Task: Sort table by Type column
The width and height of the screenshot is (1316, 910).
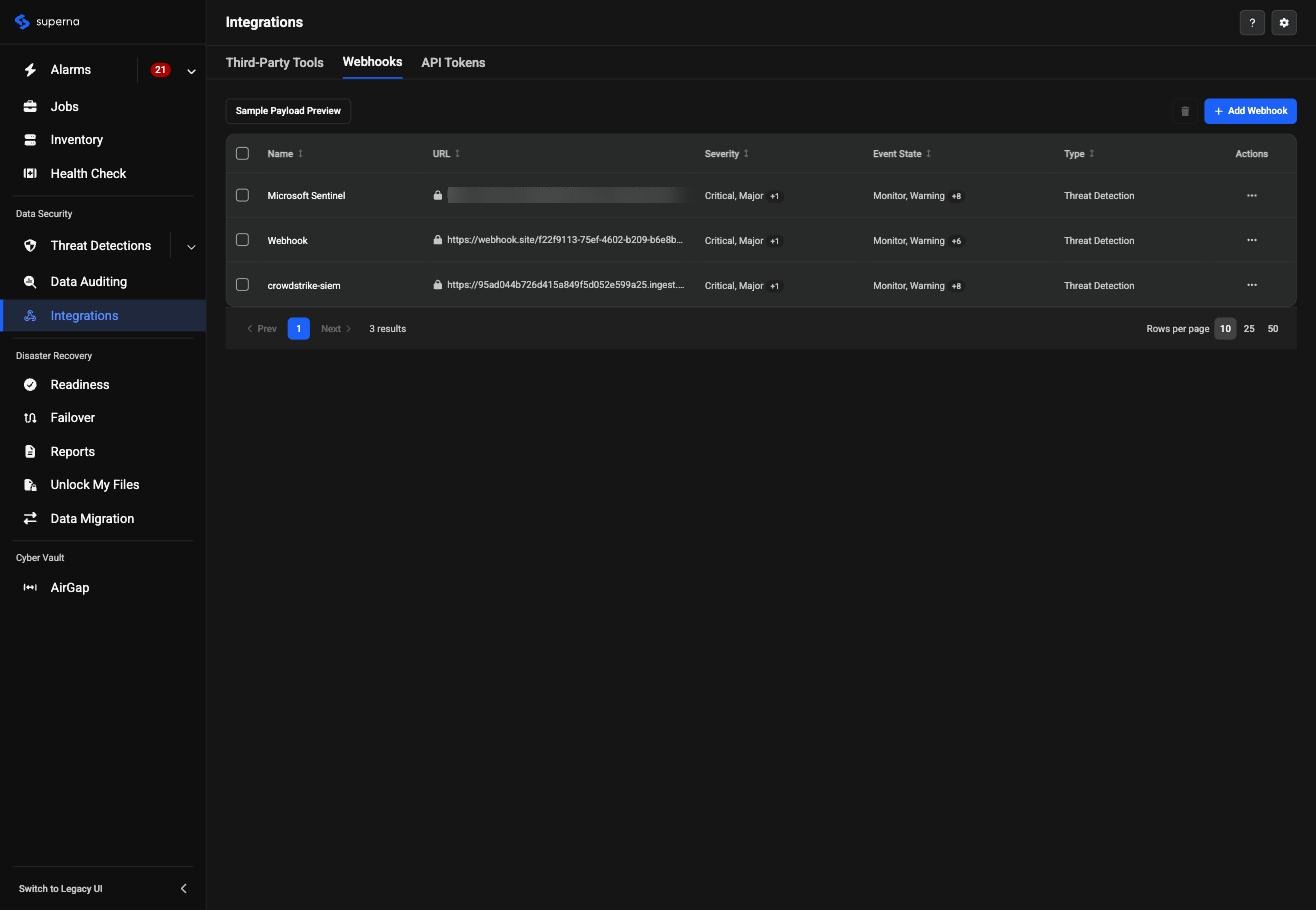Action: [1079, 154]
